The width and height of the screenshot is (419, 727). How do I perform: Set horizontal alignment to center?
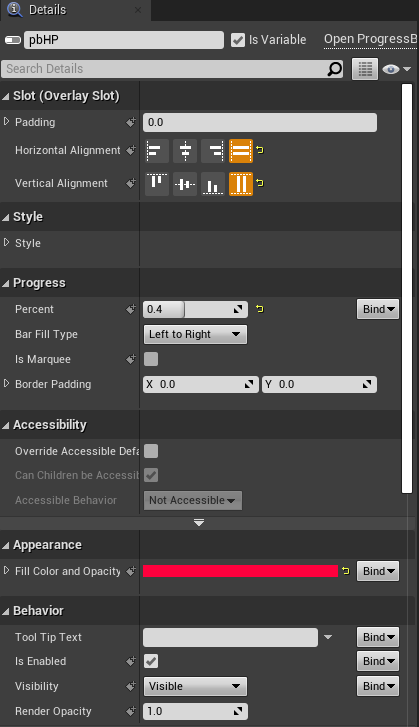185,151
